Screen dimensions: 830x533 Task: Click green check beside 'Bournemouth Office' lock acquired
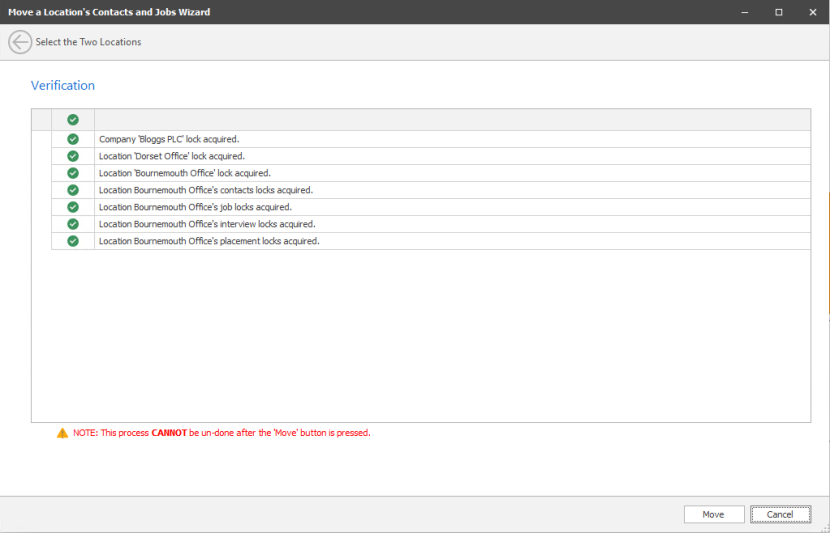tap(73, 173)
